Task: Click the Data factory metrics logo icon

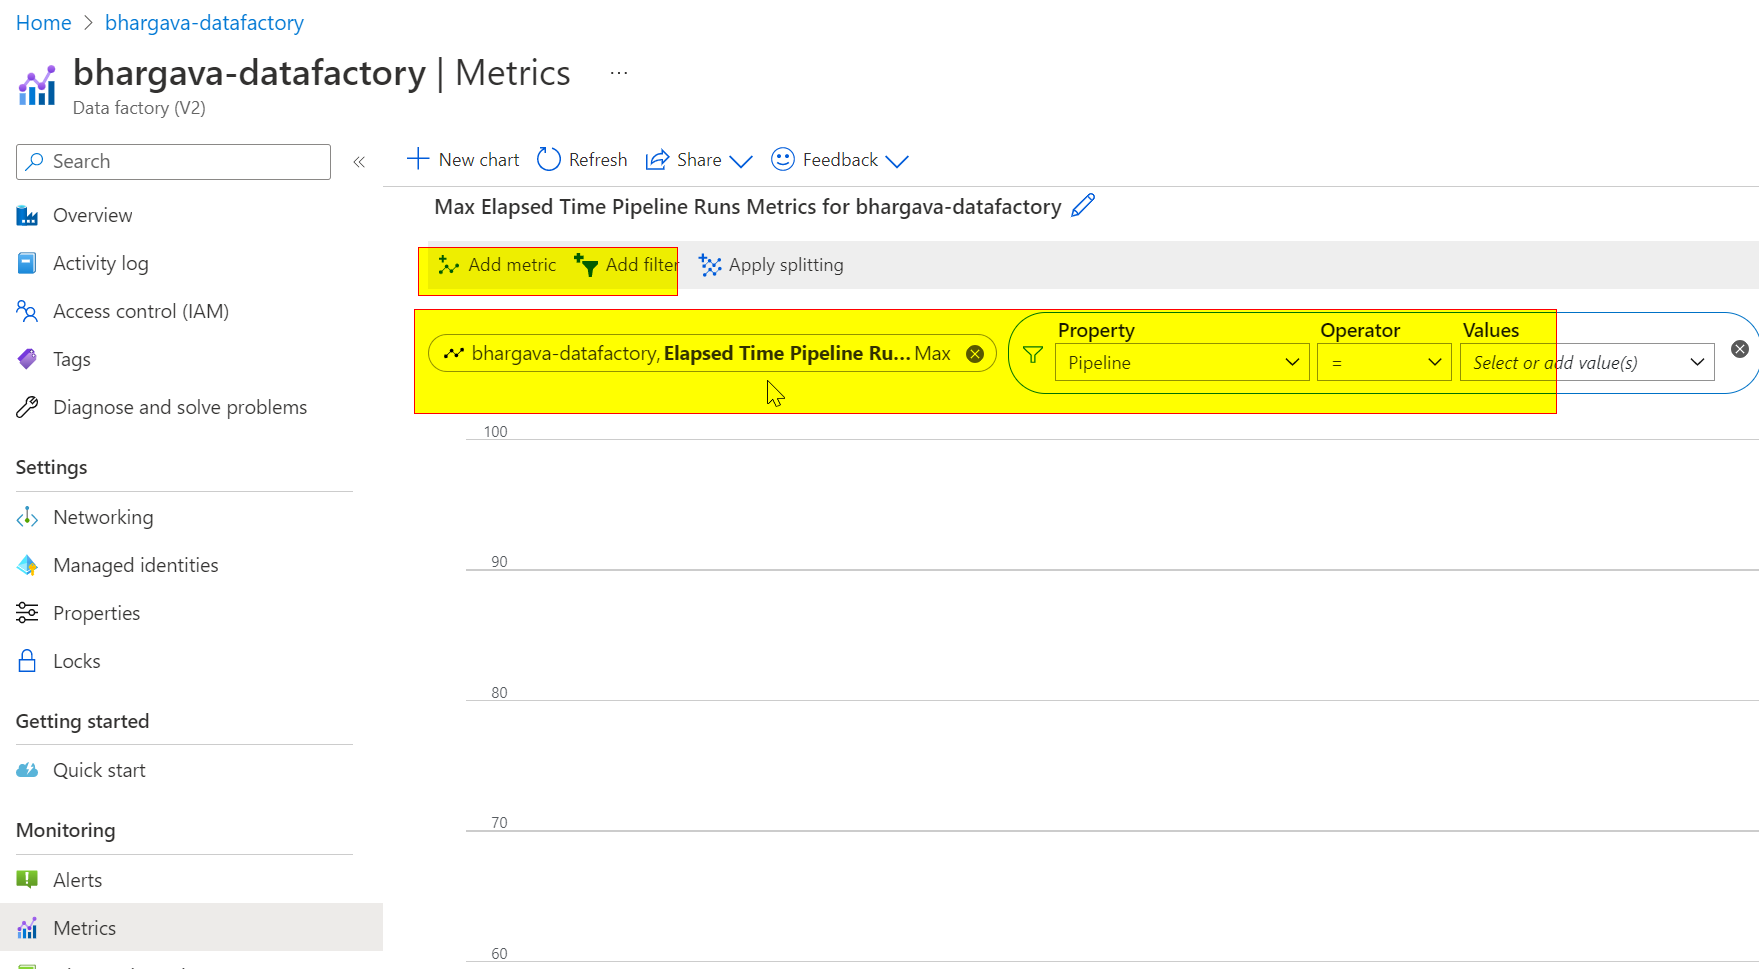Action: pyautogui.click(x=37, y=86)
